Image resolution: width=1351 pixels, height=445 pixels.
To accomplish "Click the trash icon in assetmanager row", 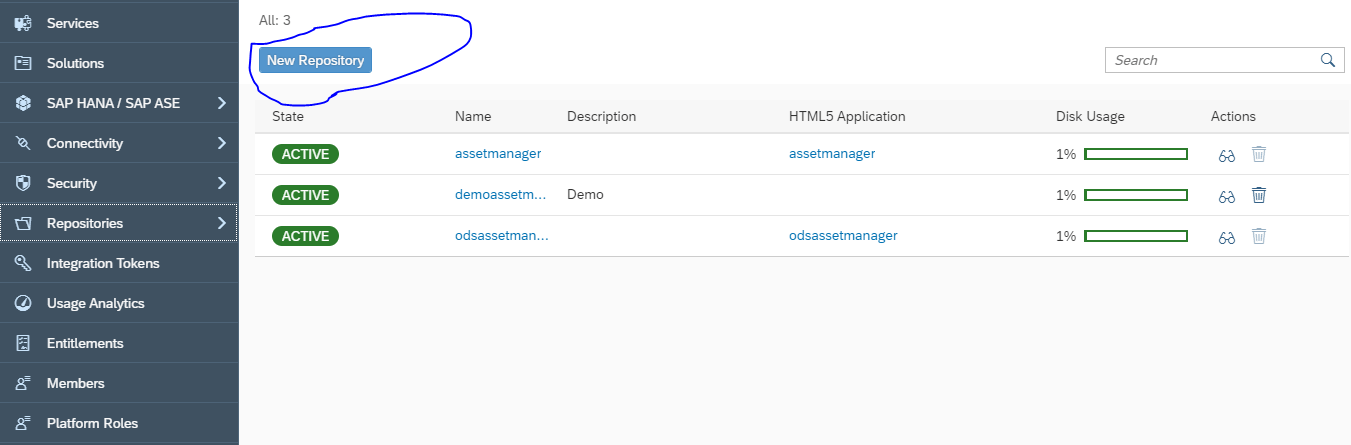I will [1259, 154].
